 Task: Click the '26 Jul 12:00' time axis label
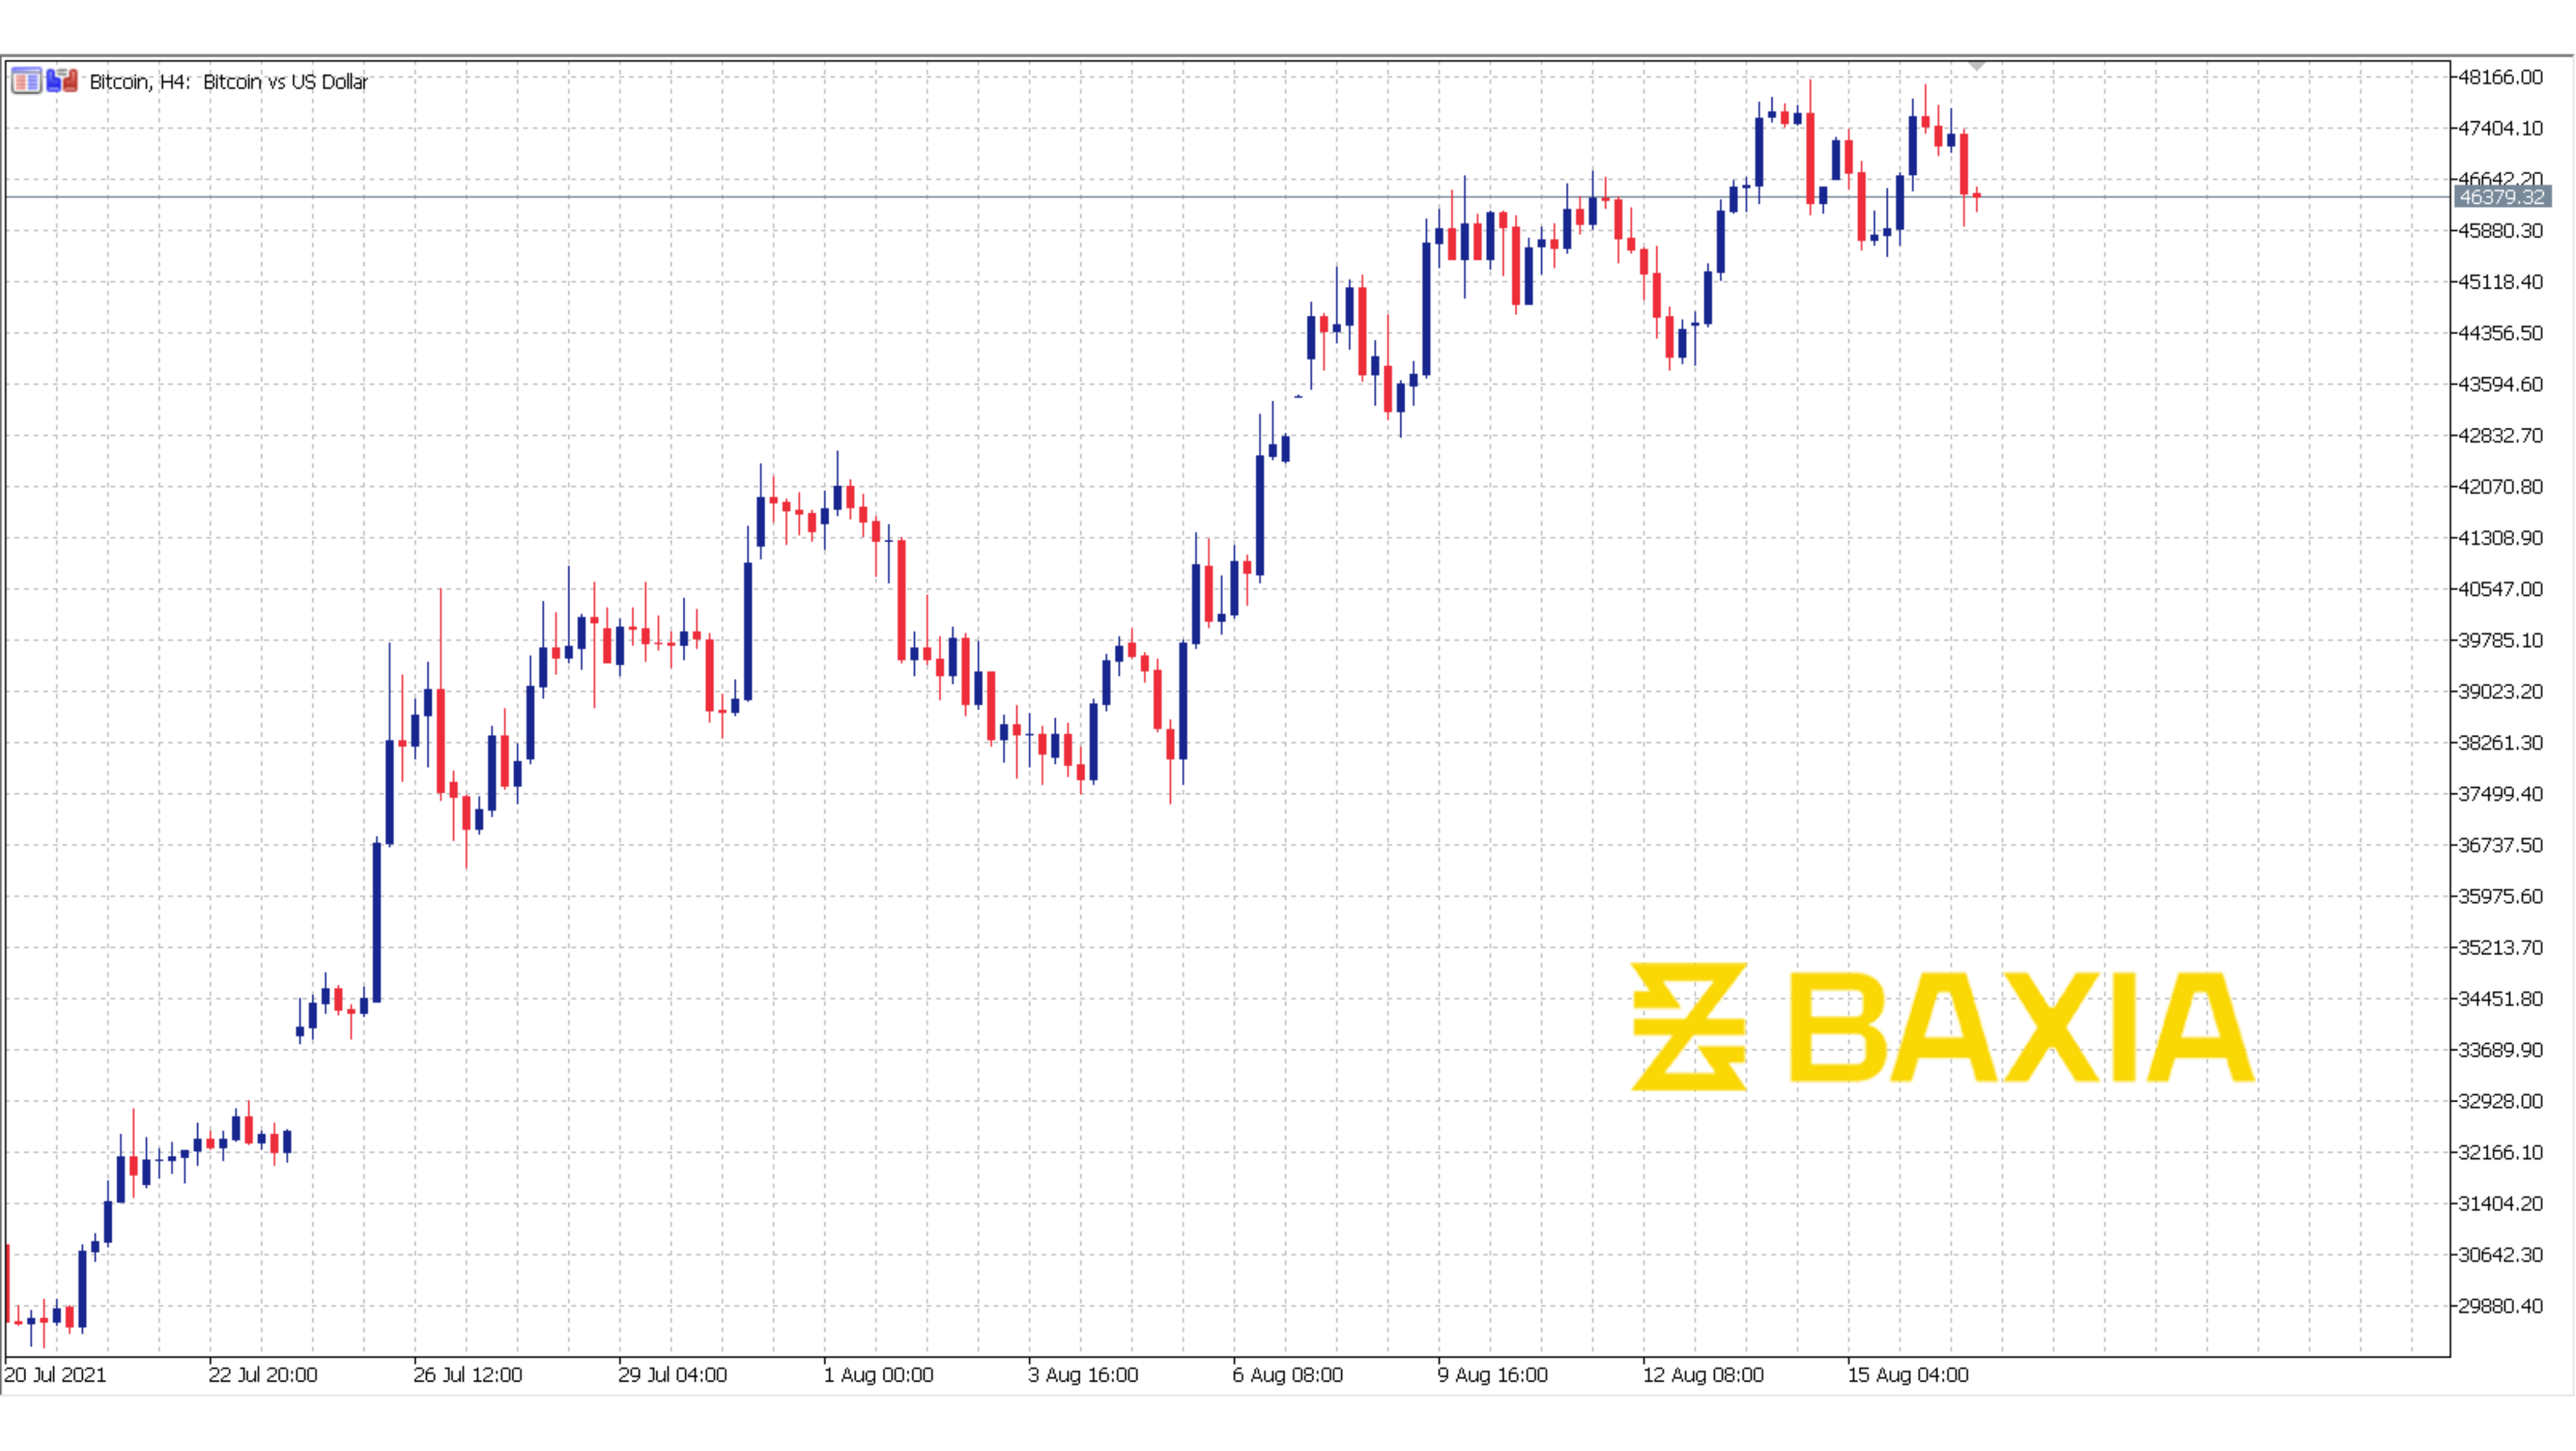tap(468, 1375)
